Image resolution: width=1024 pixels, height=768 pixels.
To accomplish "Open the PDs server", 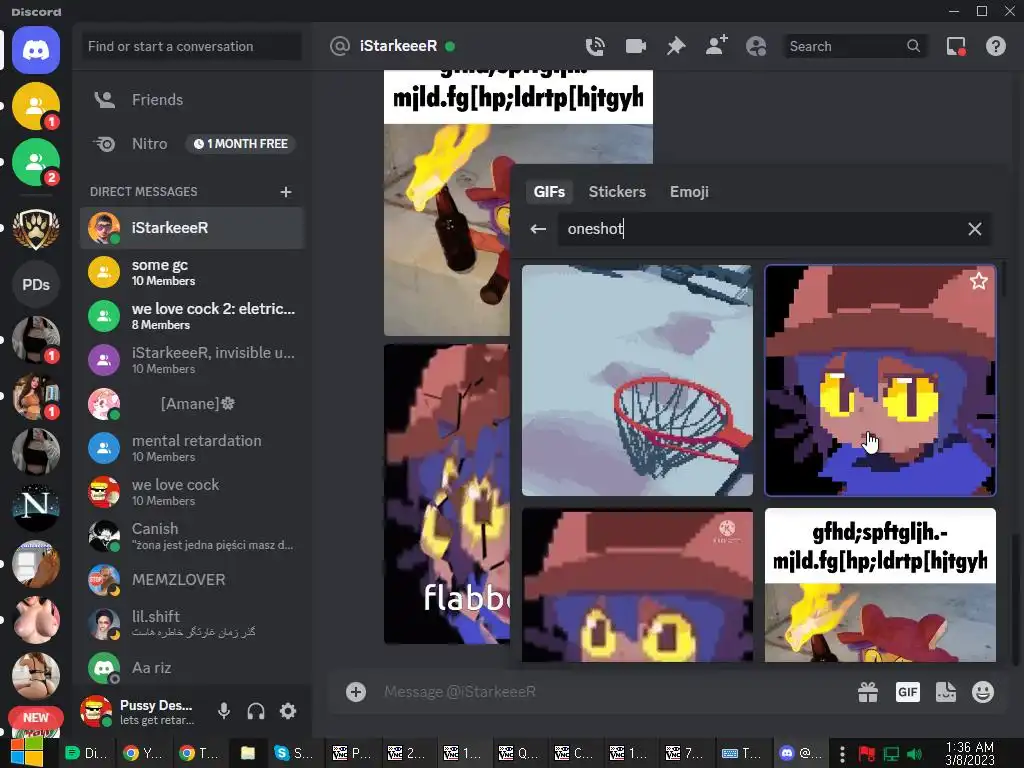I will (36, 285).
